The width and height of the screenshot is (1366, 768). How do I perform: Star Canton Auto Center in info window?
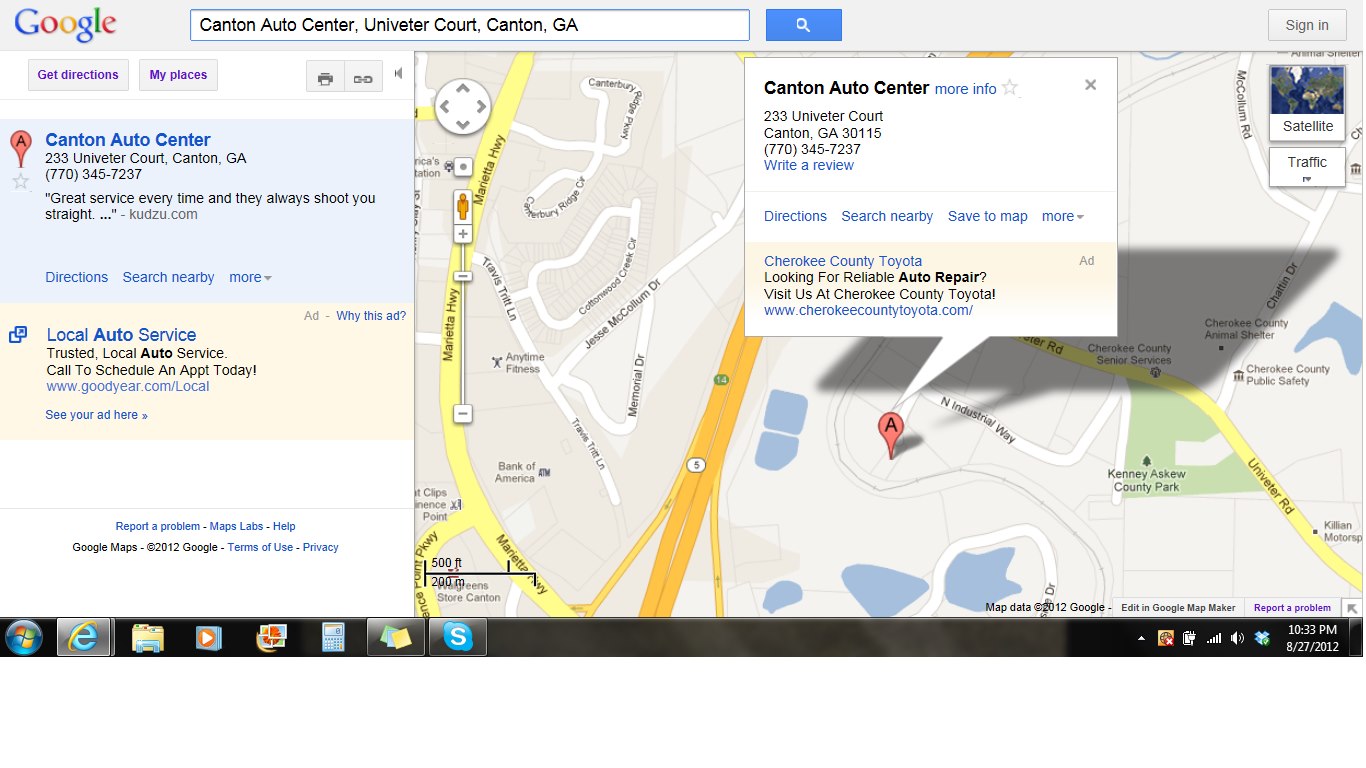point(1010,88)
